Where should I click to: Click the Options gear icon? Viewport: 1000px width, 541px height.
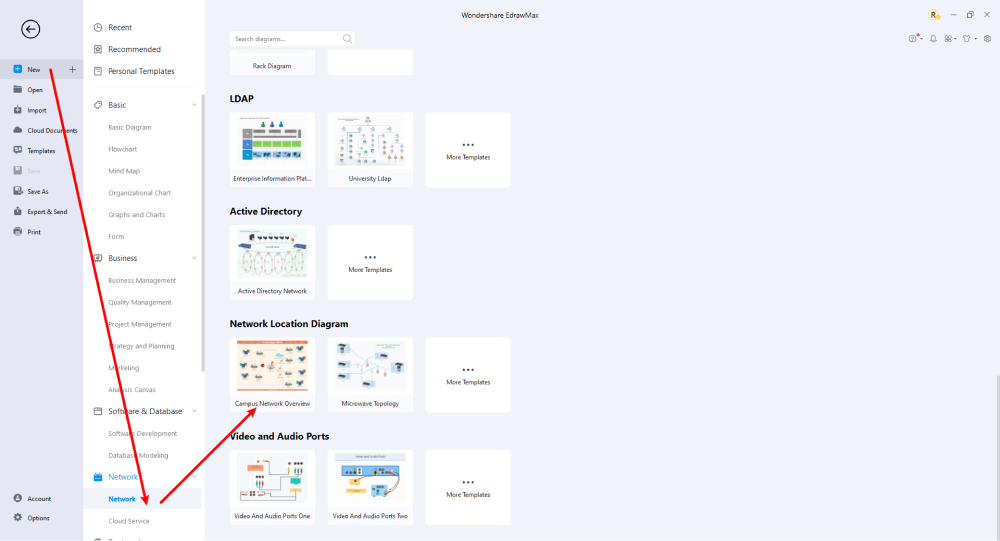tap(17, 517)
